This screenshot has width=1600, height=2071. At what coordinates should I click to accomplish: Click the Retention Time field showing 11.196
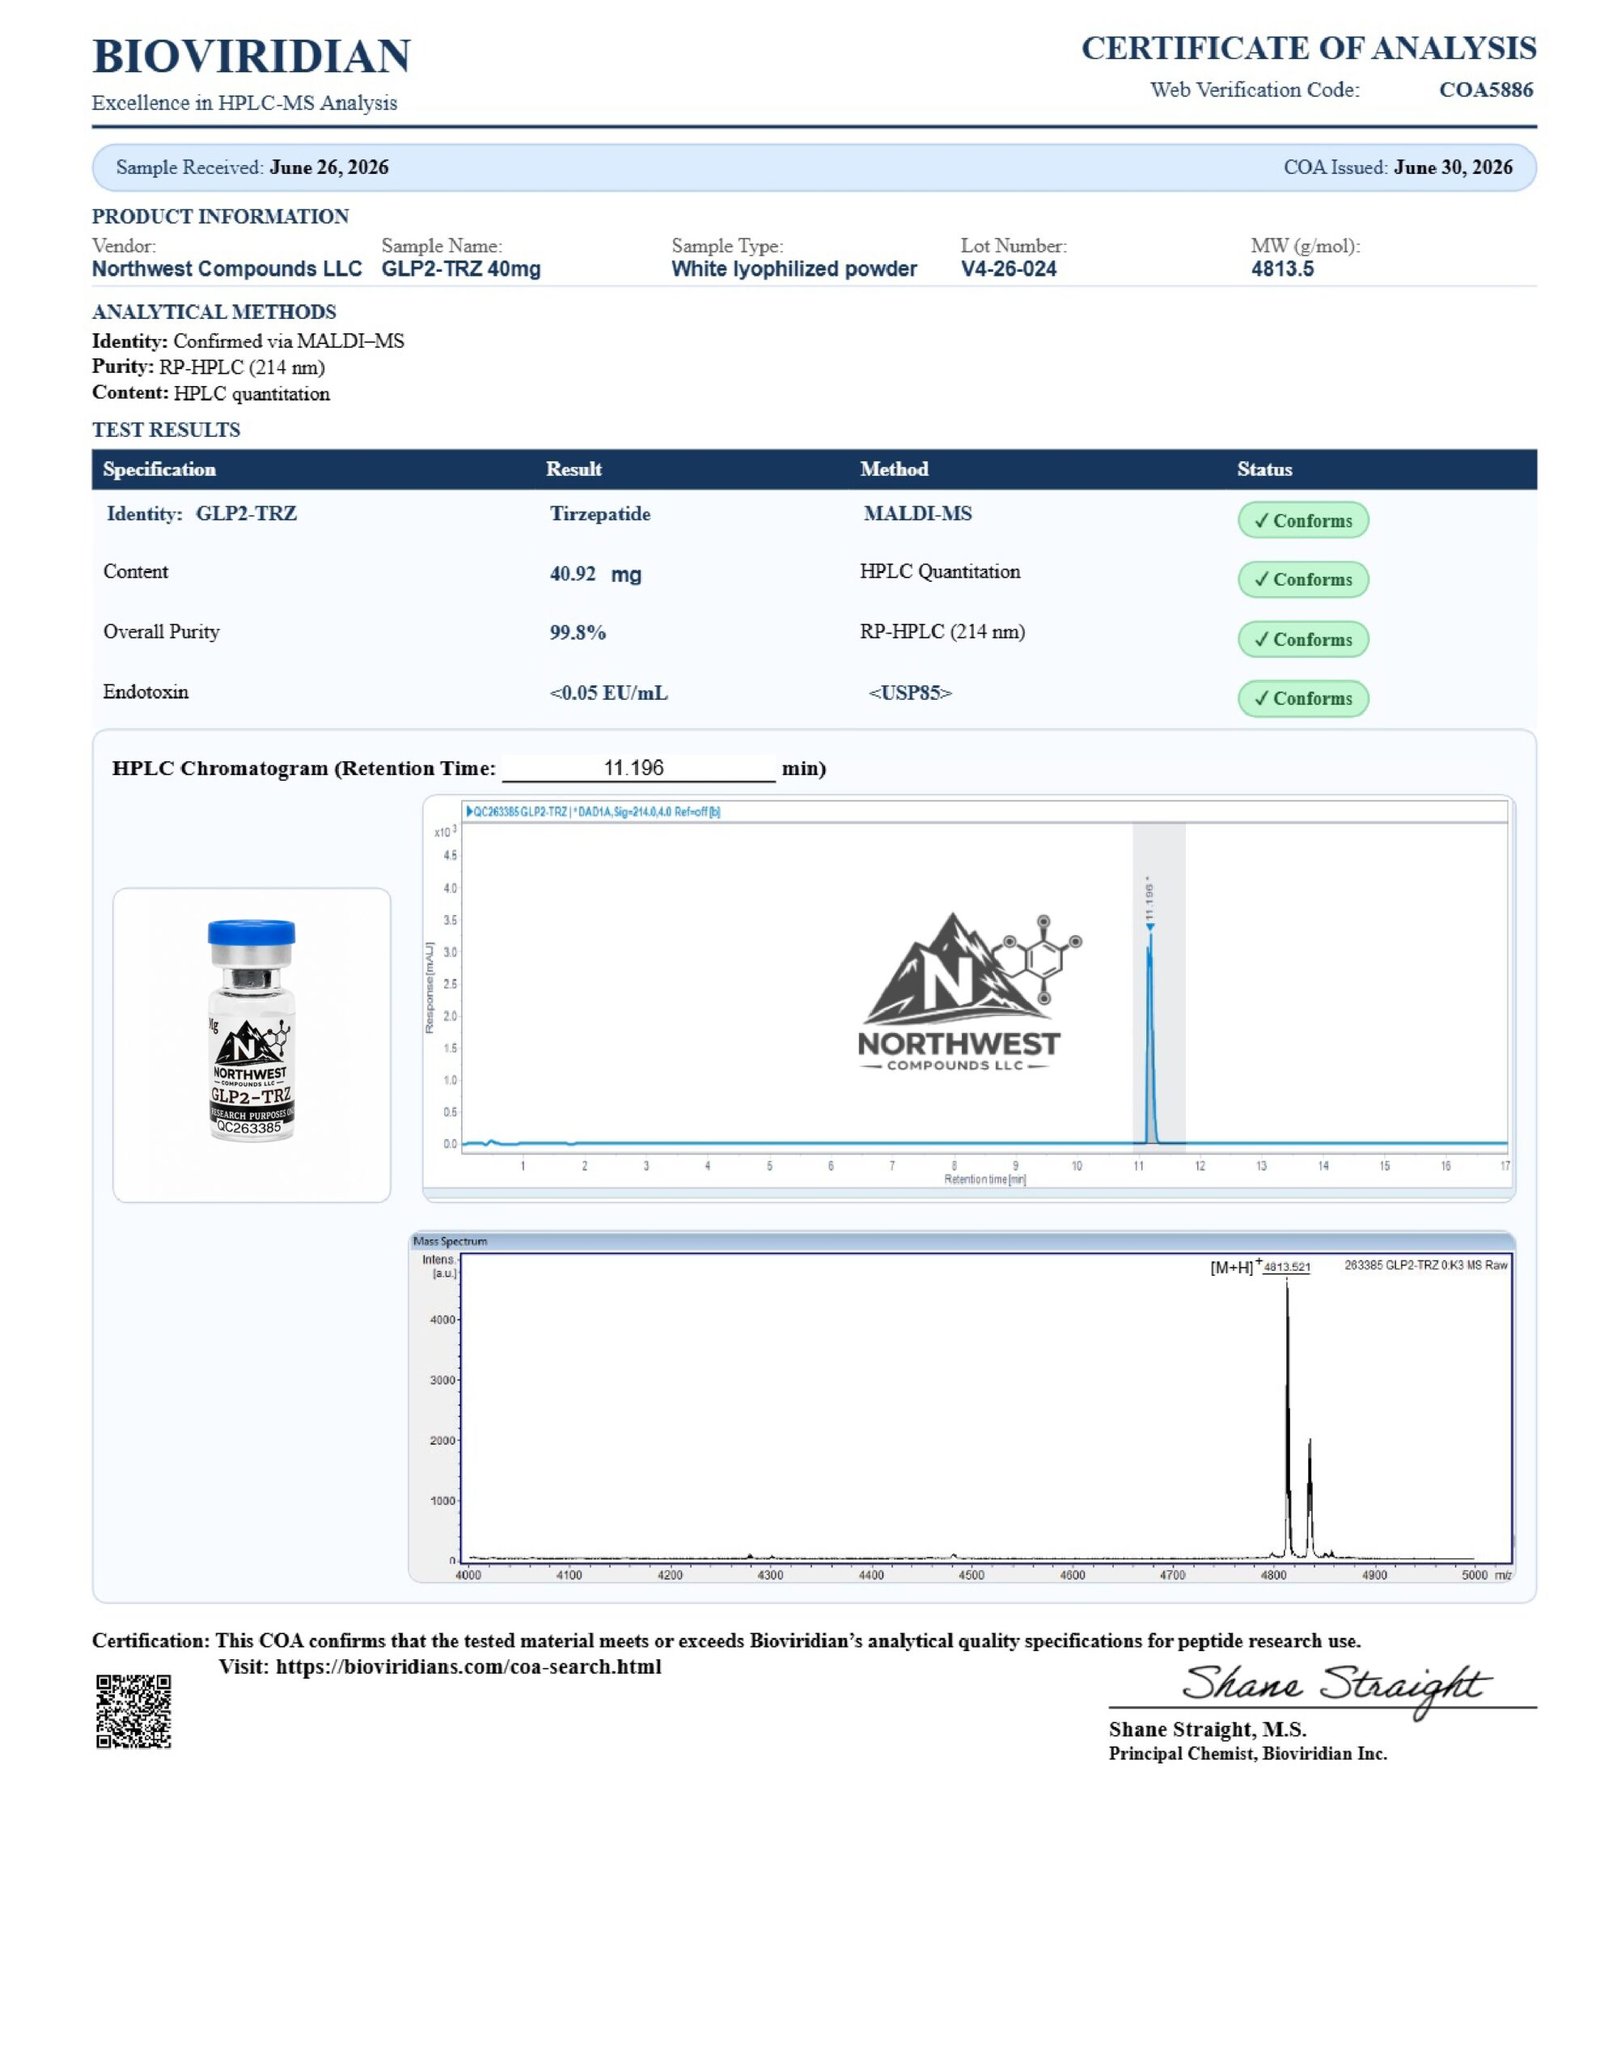pyautogui.click(x=638, y=767)
